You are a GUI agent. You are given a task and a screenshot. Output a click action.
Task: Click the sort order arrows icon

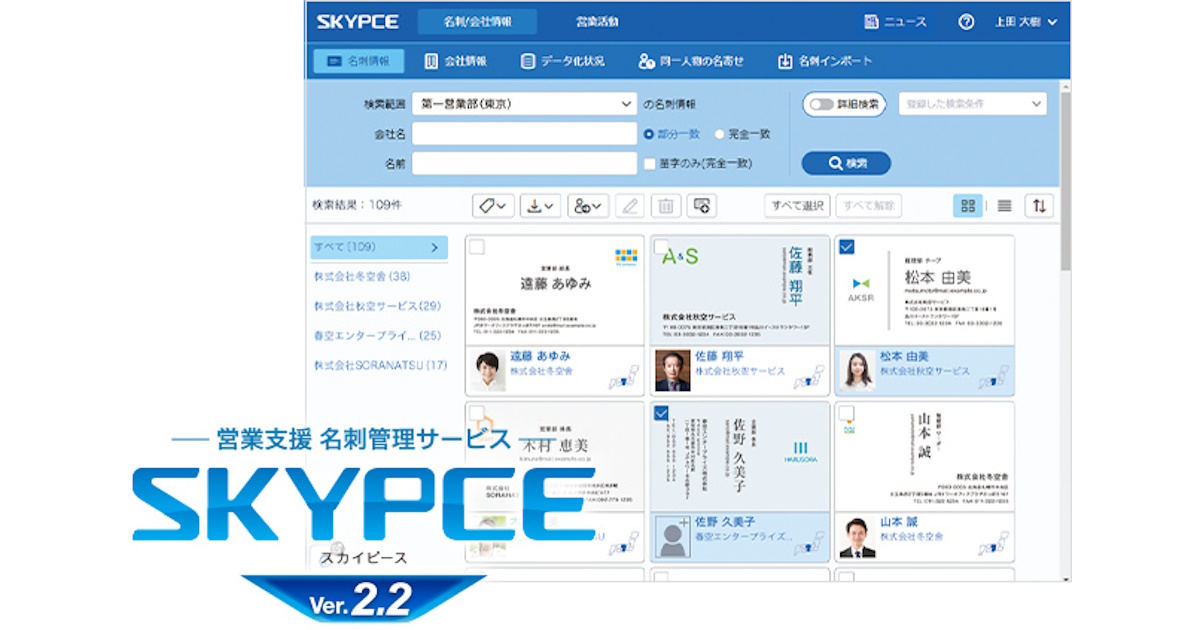[1040, 206]
